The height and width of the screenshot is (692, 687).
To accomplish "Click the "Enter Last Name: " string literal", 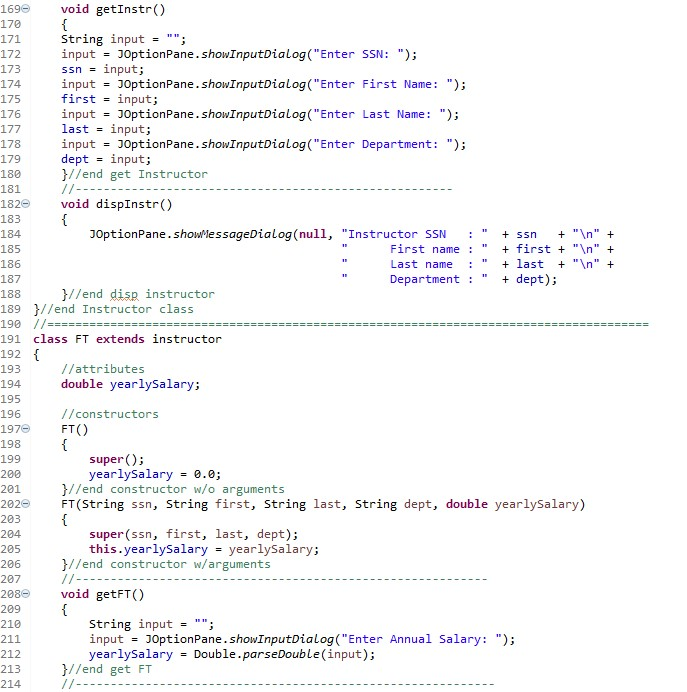I will (379, 114).
